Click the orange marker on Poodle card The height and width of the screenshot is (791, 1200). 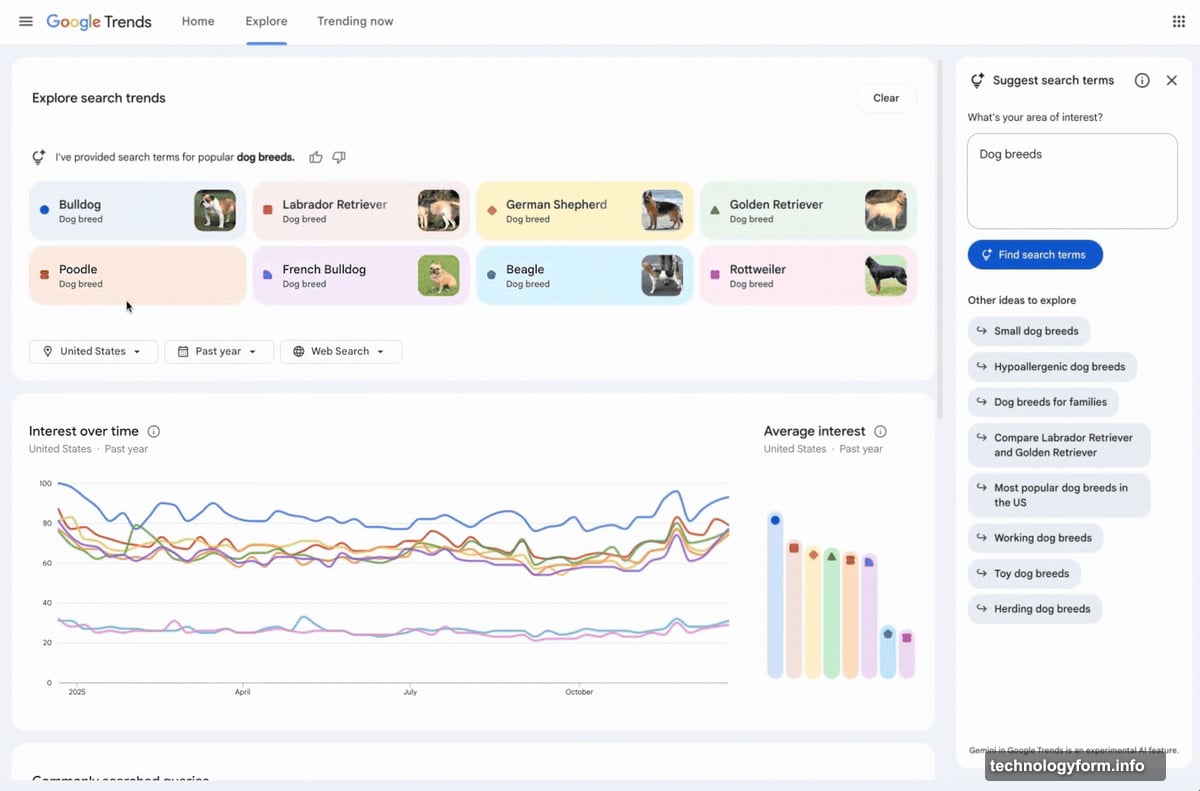(44, 275)
